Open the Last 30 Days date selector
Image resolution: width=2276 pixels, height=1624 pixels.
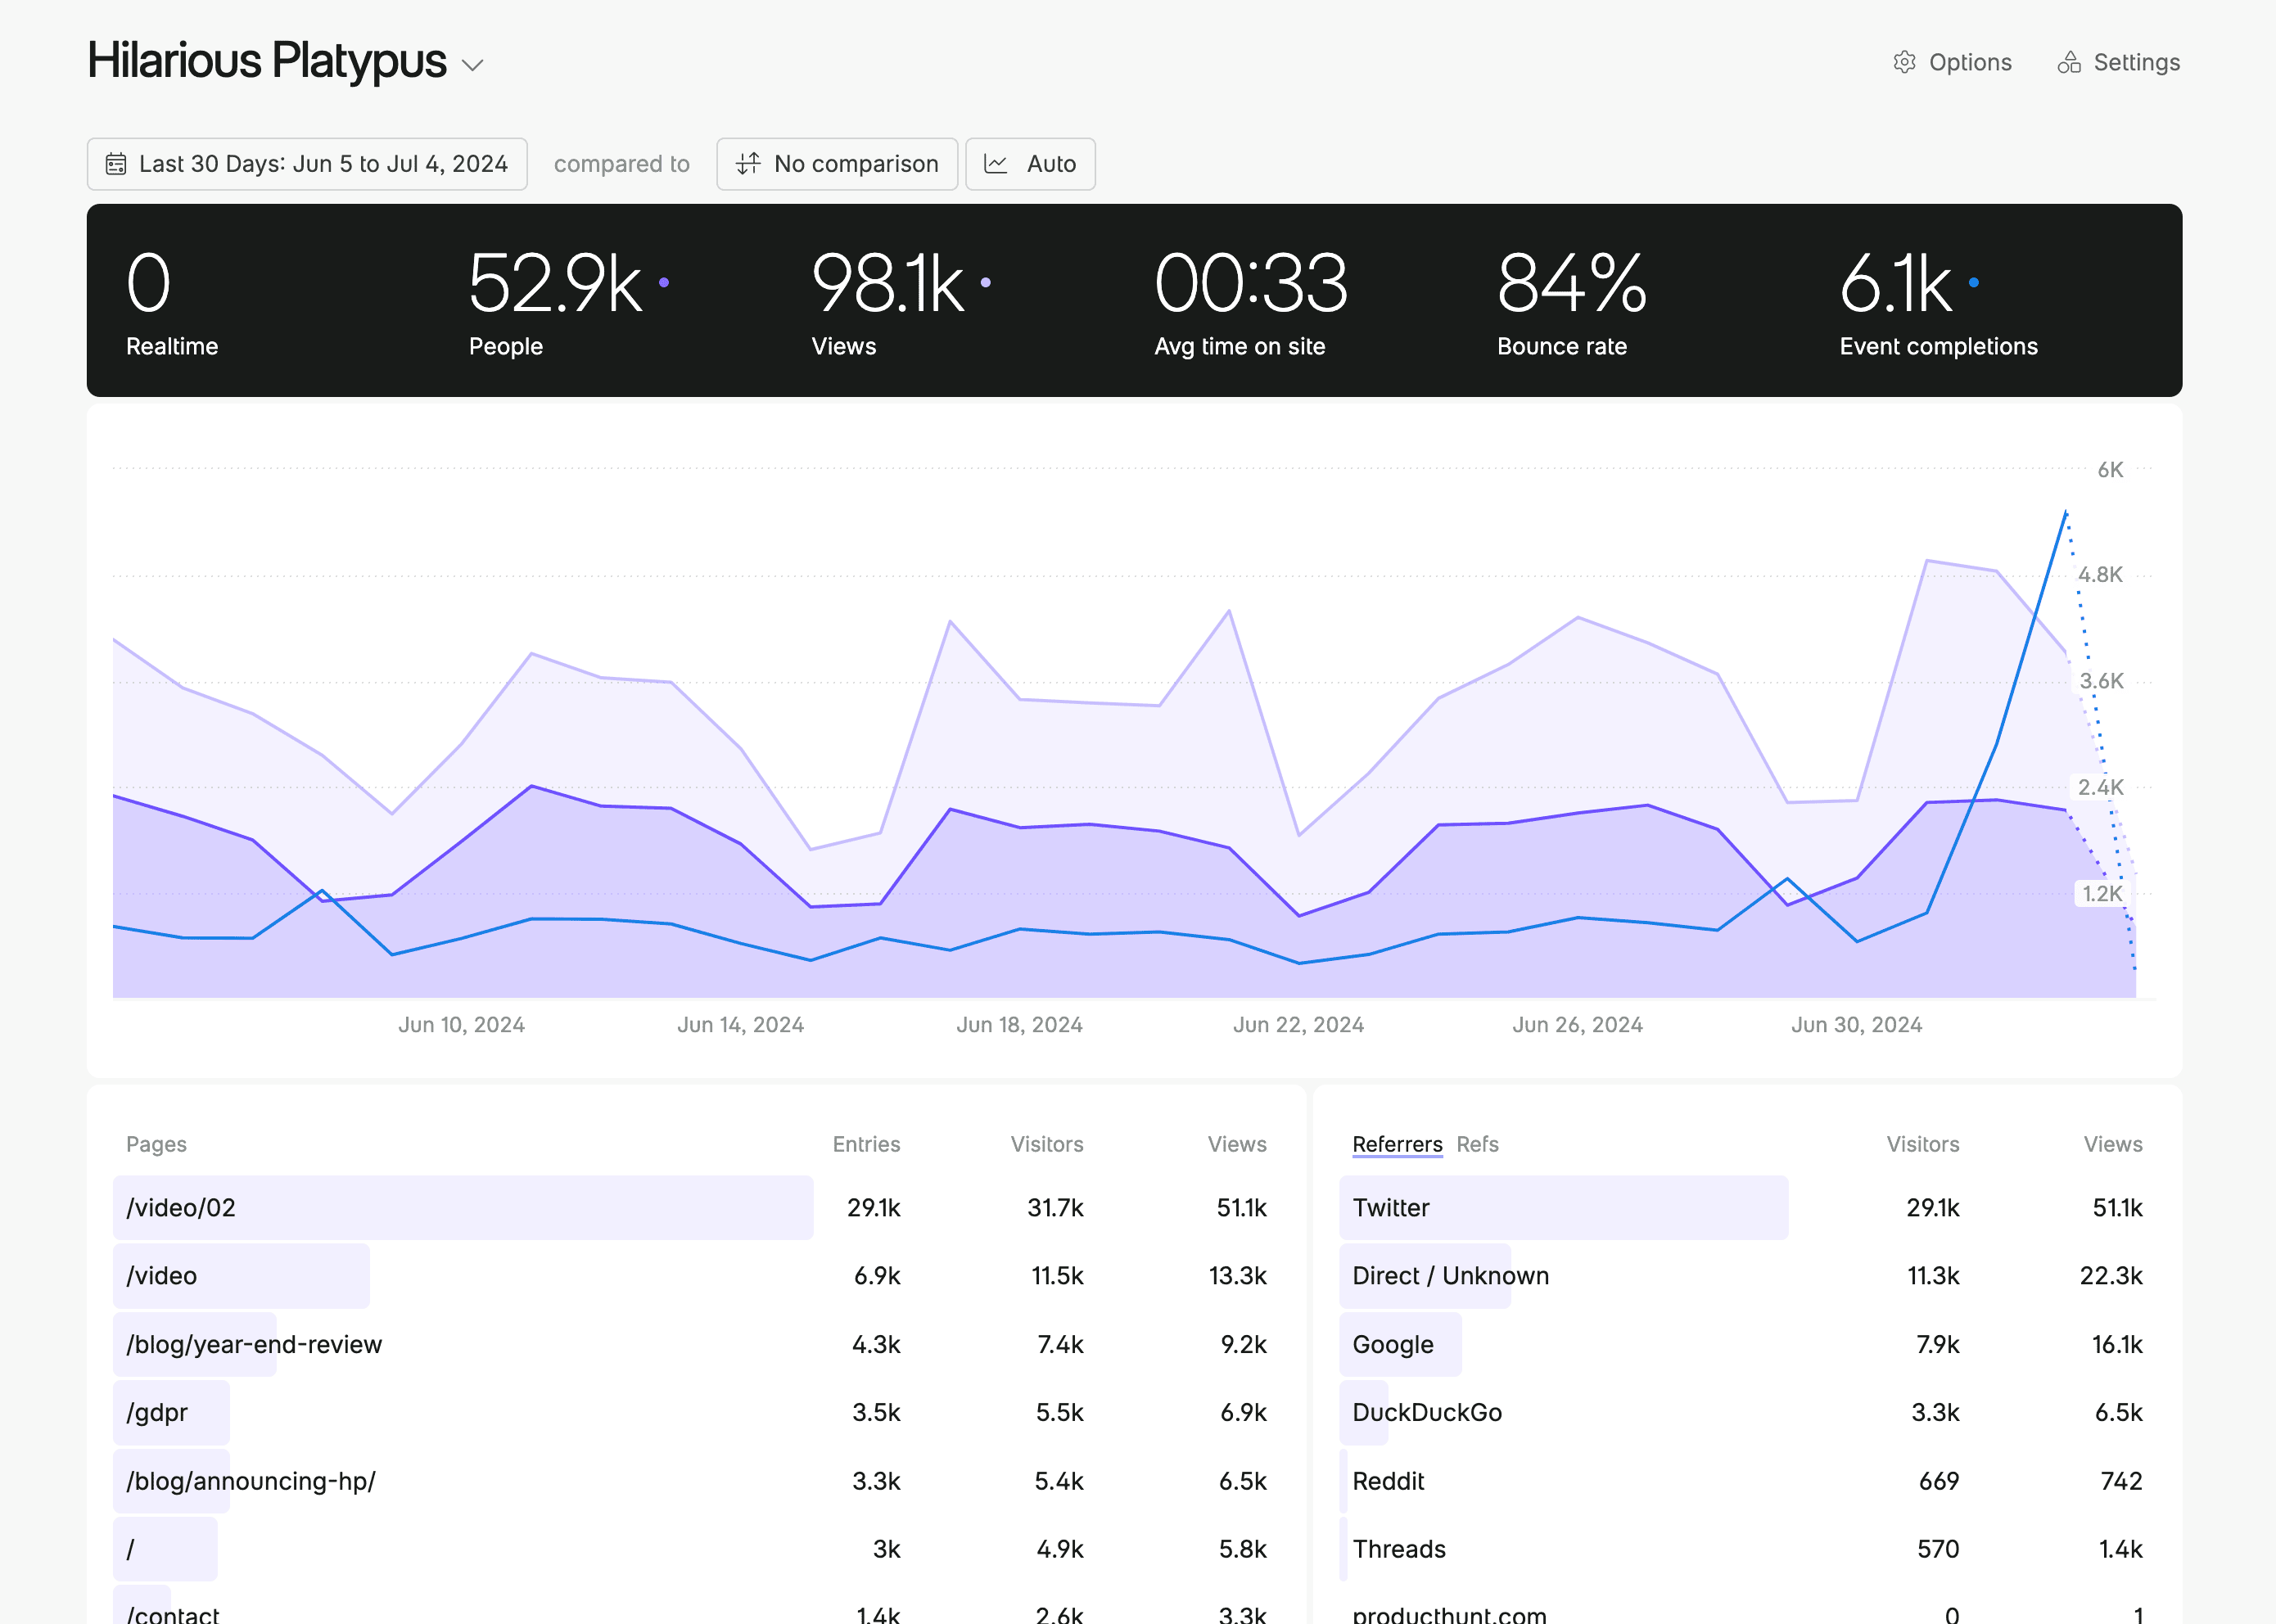(x=306, y=163)
